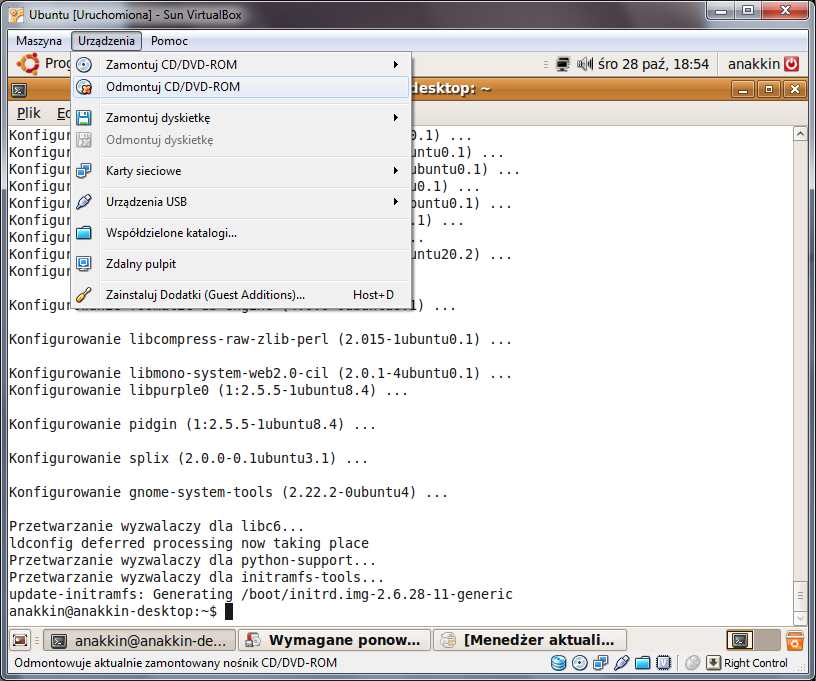Open the Plik menu in the terminal
The height and width of the screenshot is (681, 816).
tap(29, 113)
